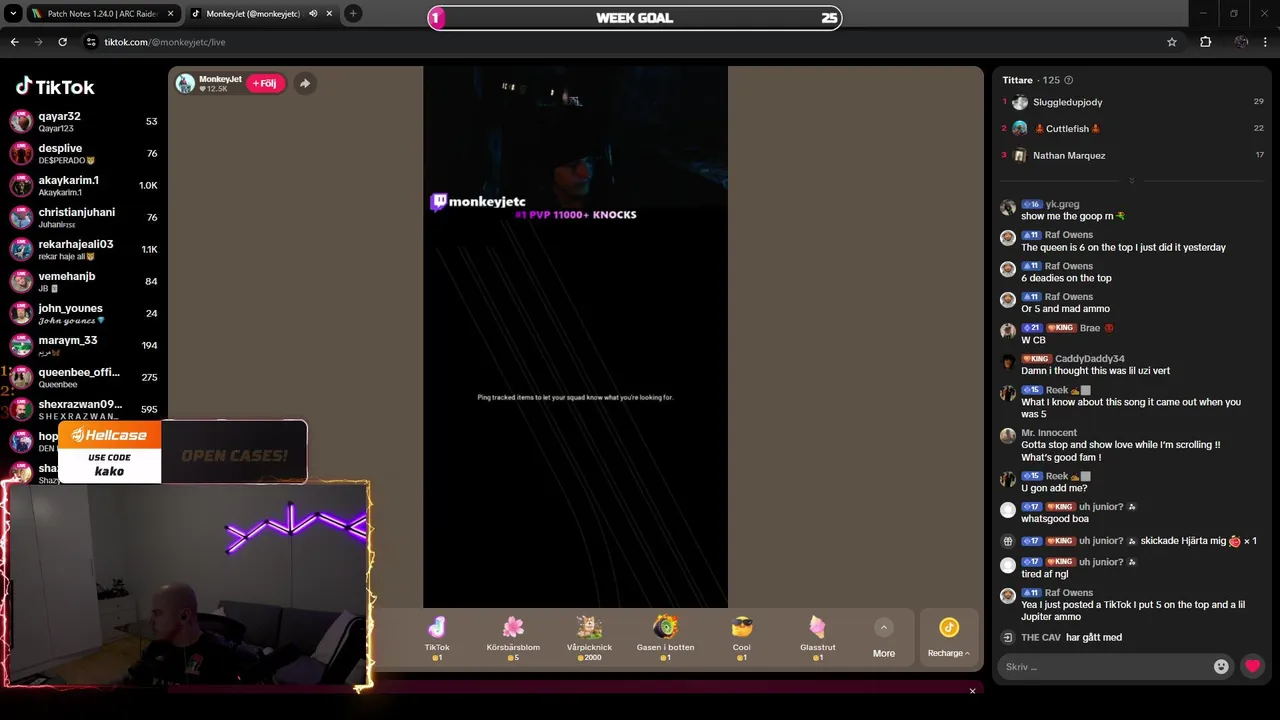Open top viewer Nathan Marquez
This screenshot has height=720, width=1280.
(1069, 155)
